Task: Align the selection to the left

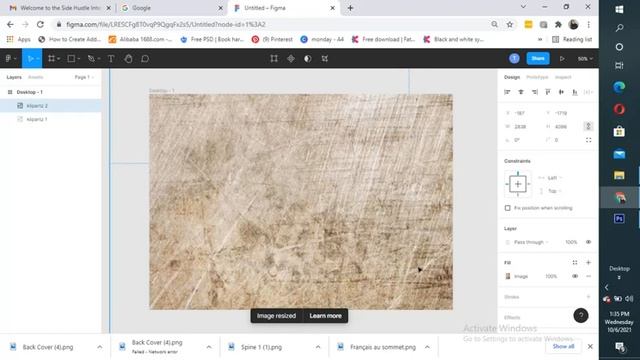Action: 507,92
